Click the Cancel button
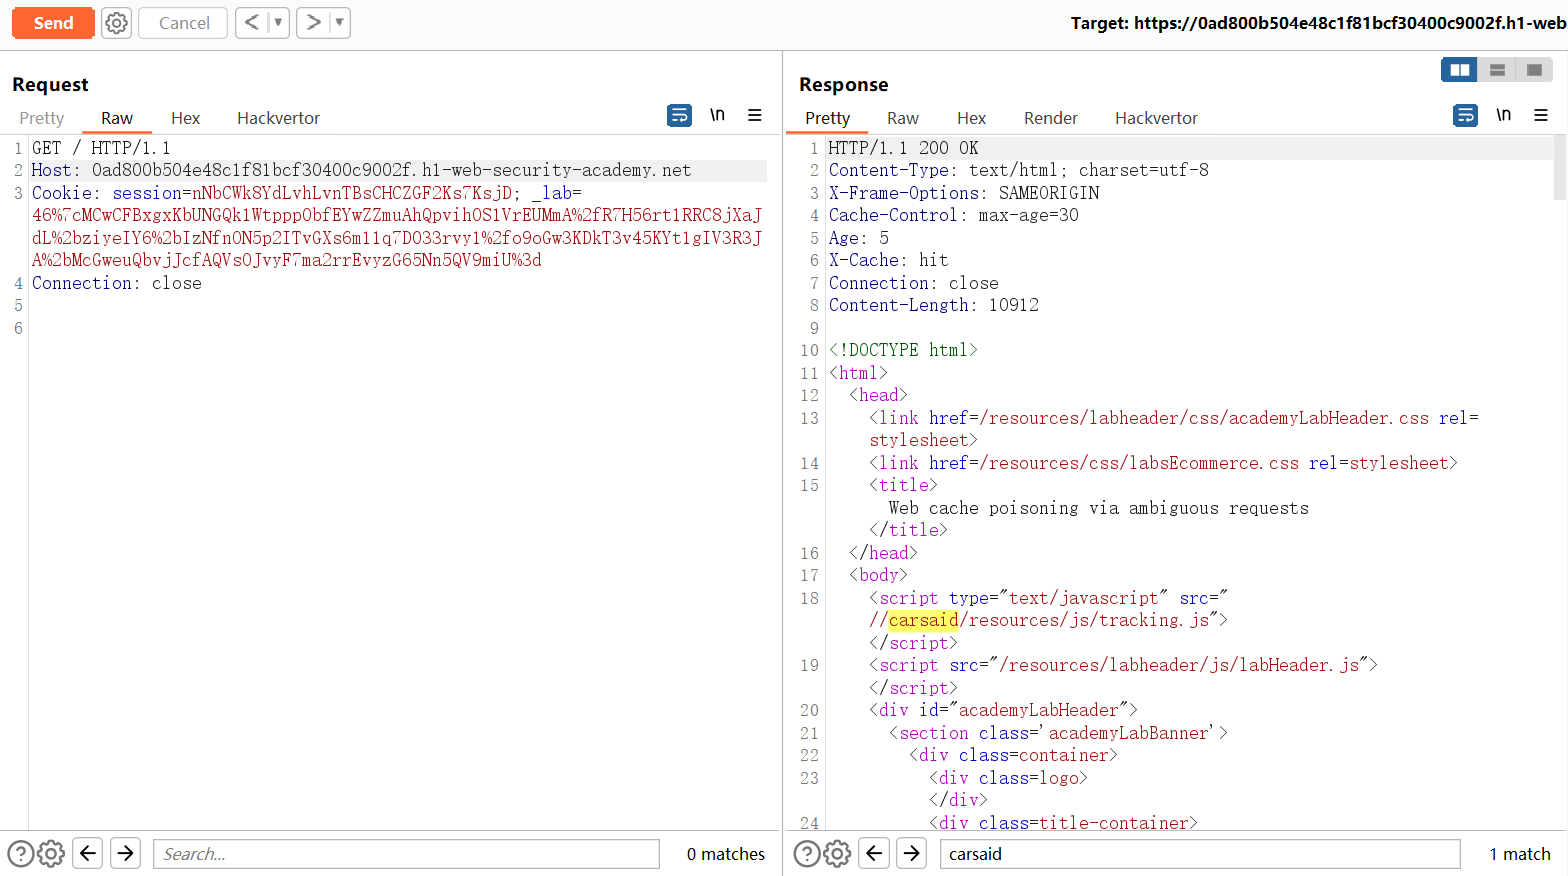This screenshot has width=1568, height=876. coord(184,23)
